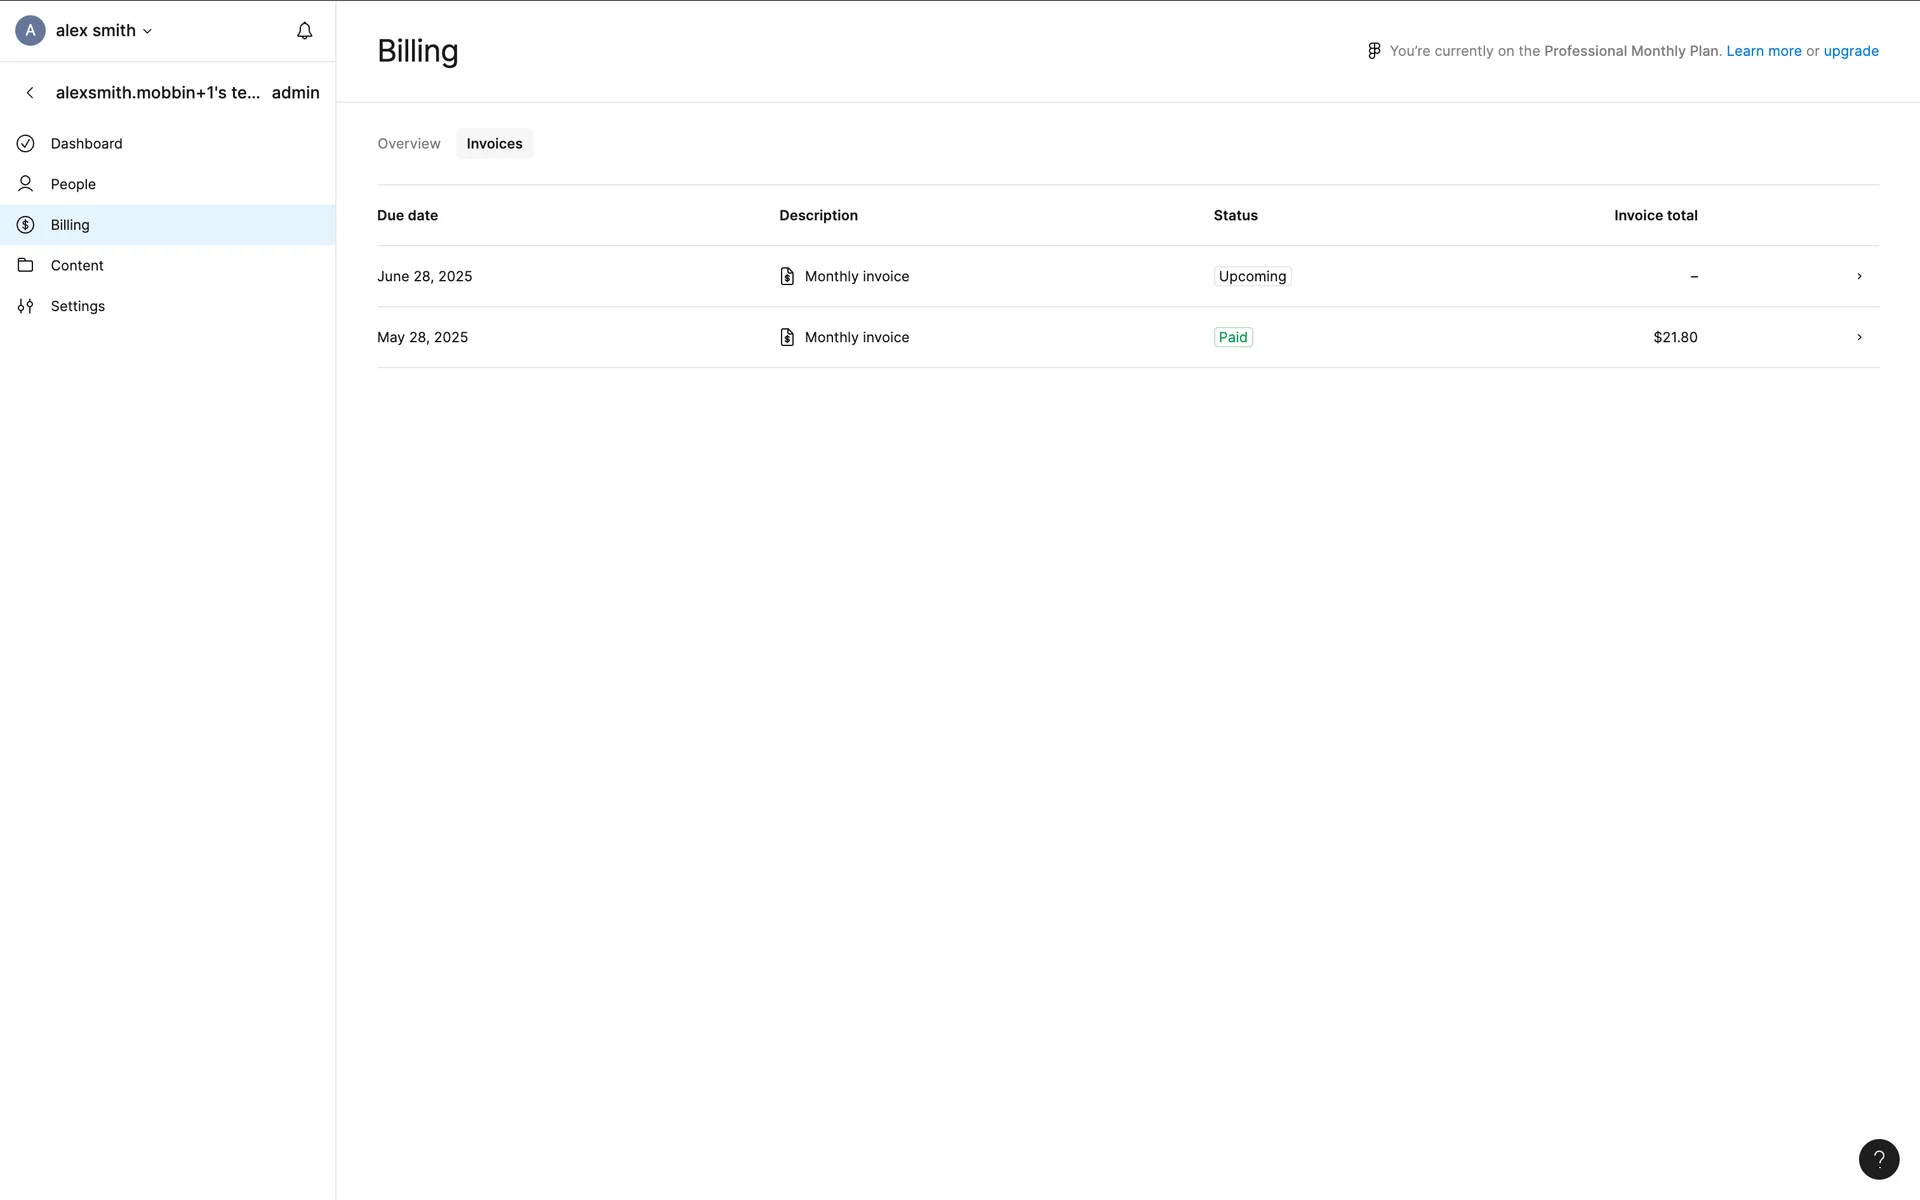Click invoice document icon for June 28 row

(787, 276)
